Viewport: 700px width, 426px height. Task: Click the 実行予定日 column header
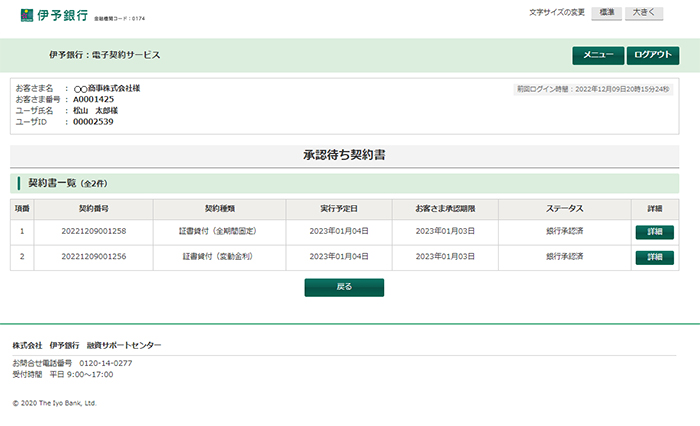click(339, 209)
